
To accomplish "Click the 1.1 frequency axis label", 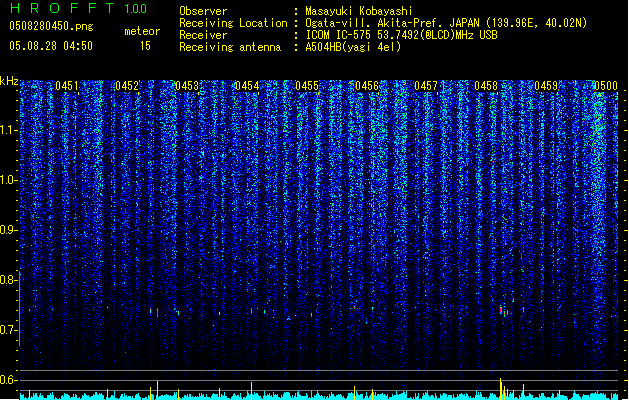I will tap(9, 130).
